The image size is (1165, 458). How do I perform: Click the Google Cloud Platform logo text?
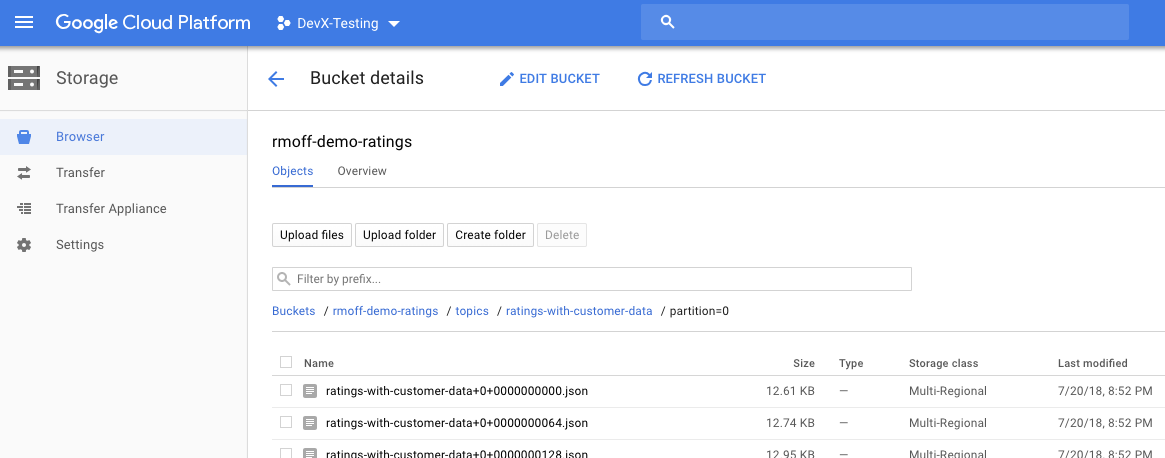(x=153, y=23)
